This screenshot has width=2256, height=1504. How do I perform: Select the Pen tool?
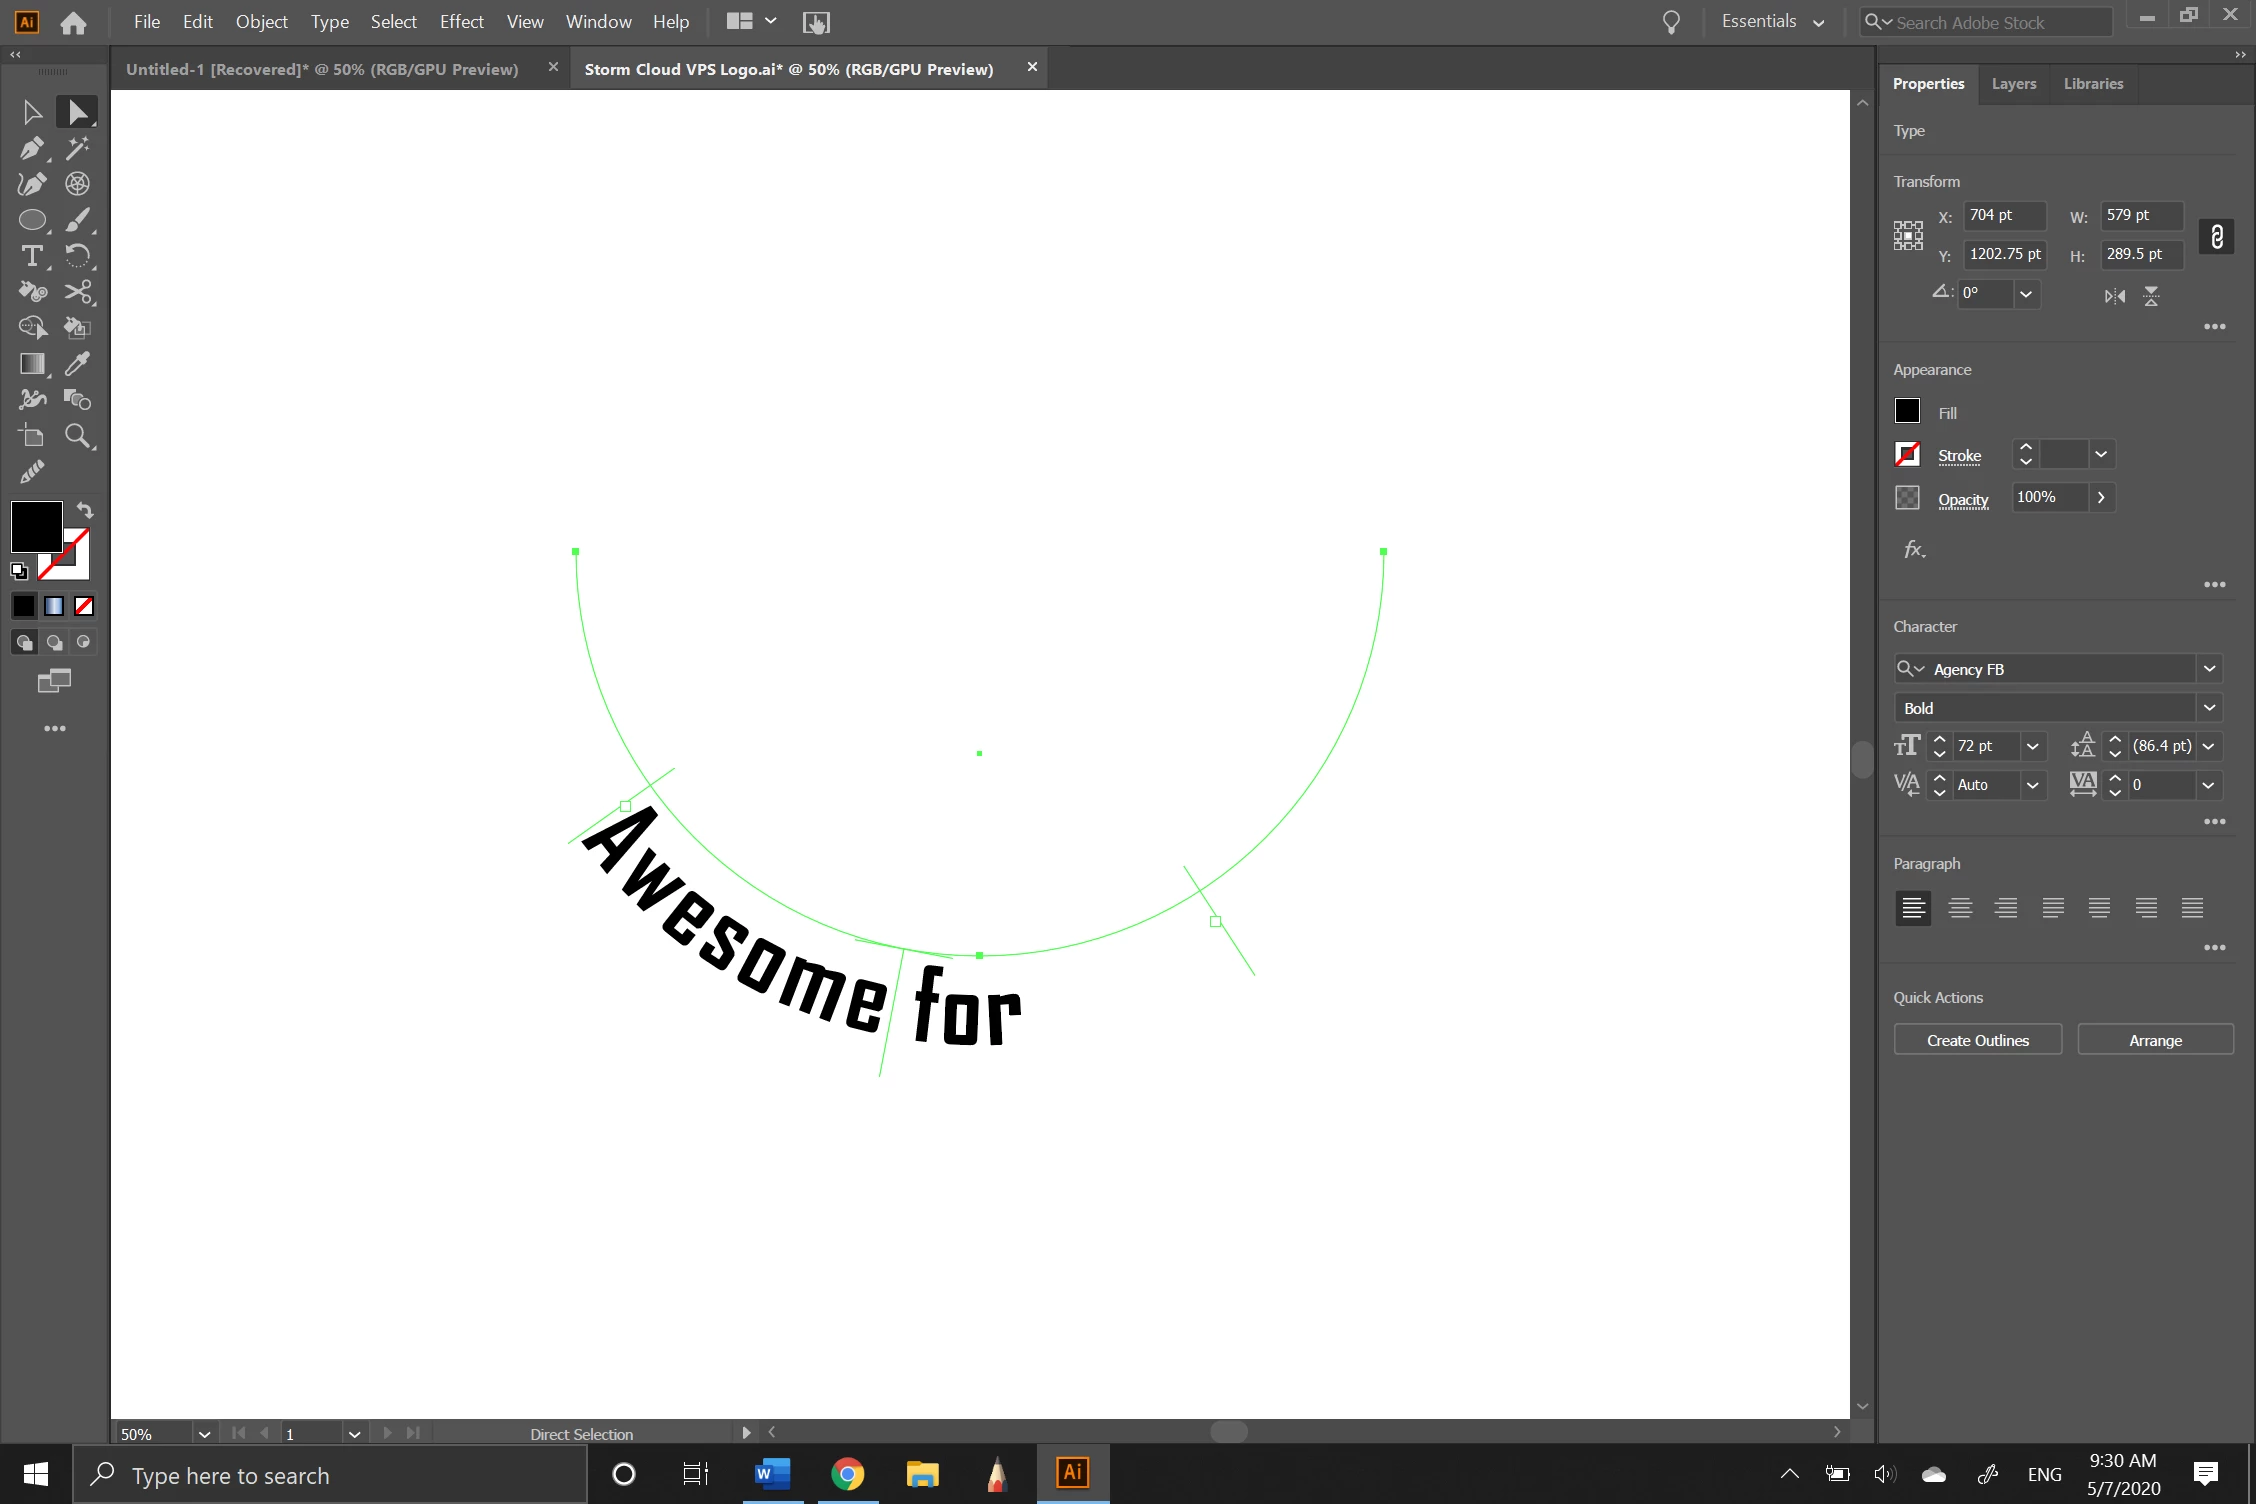click(31, 148)
